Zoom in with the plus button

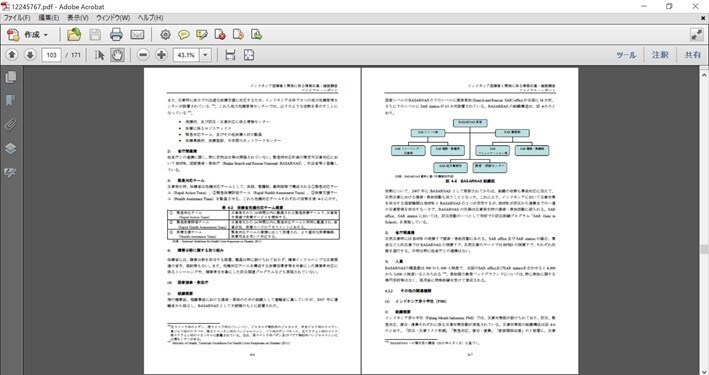click(x=161, y=55)
